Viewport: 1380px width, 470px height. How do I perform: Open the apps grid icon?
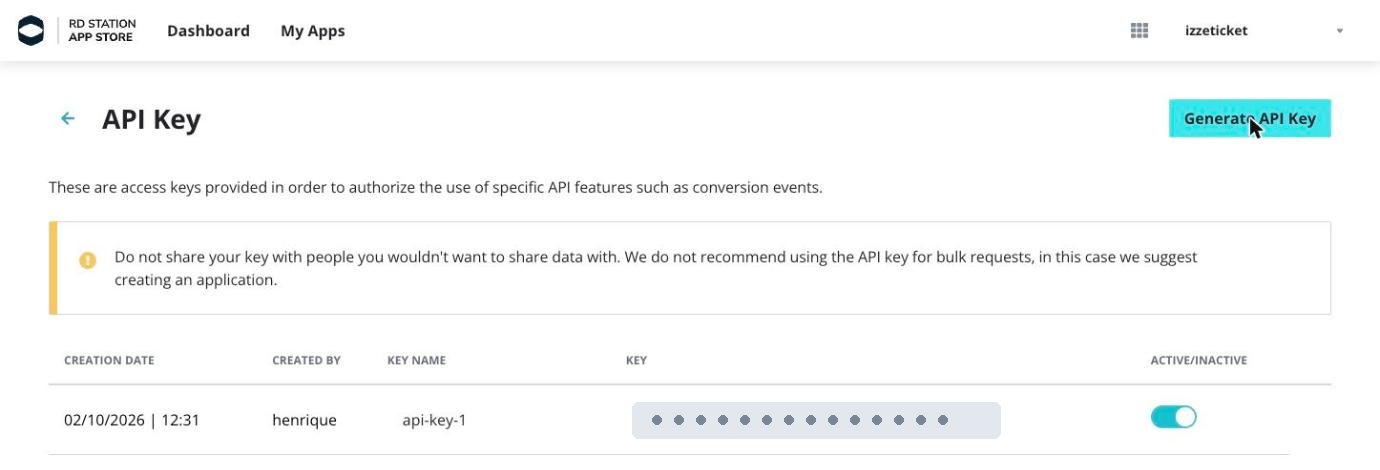pyautogui.click(x=1139, y=31)
